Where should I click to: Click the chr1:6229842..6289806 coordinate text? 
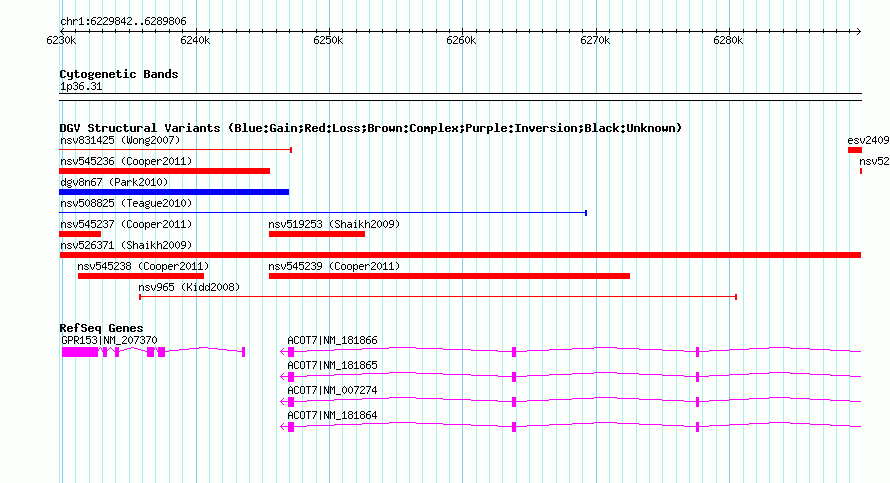pos(123,22)
